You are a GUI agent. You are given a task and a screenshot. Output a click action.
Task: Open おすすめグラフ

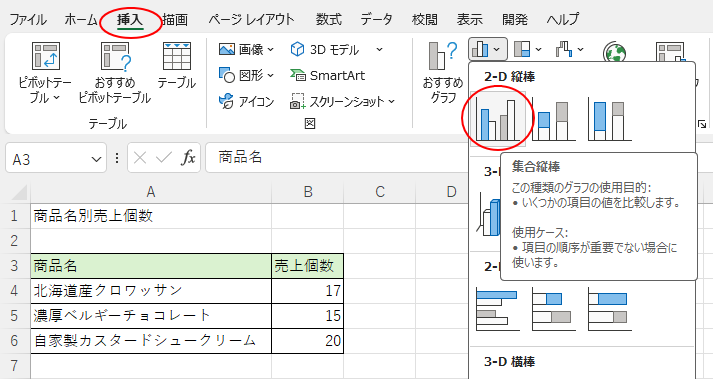tap(442, 73)
